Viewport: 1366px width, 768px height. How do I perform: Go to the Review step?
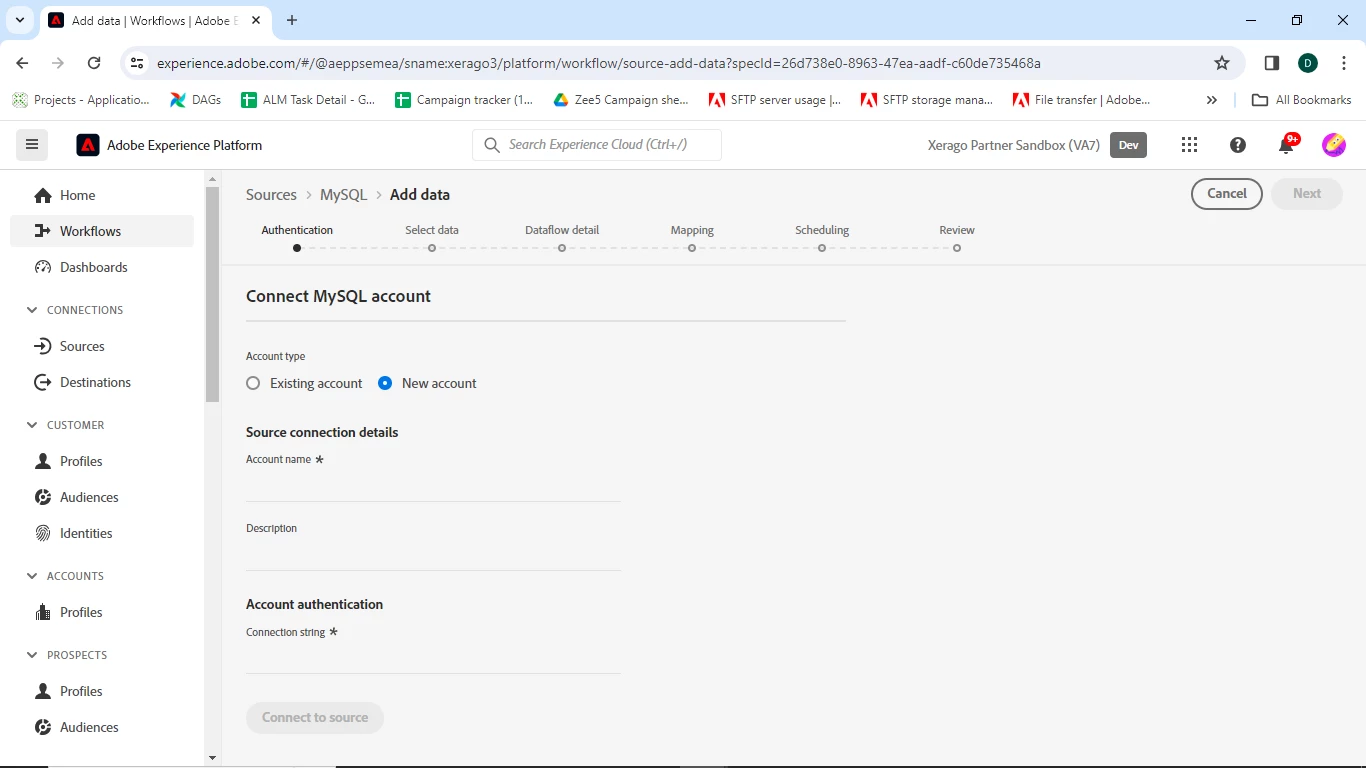(957, 238)
